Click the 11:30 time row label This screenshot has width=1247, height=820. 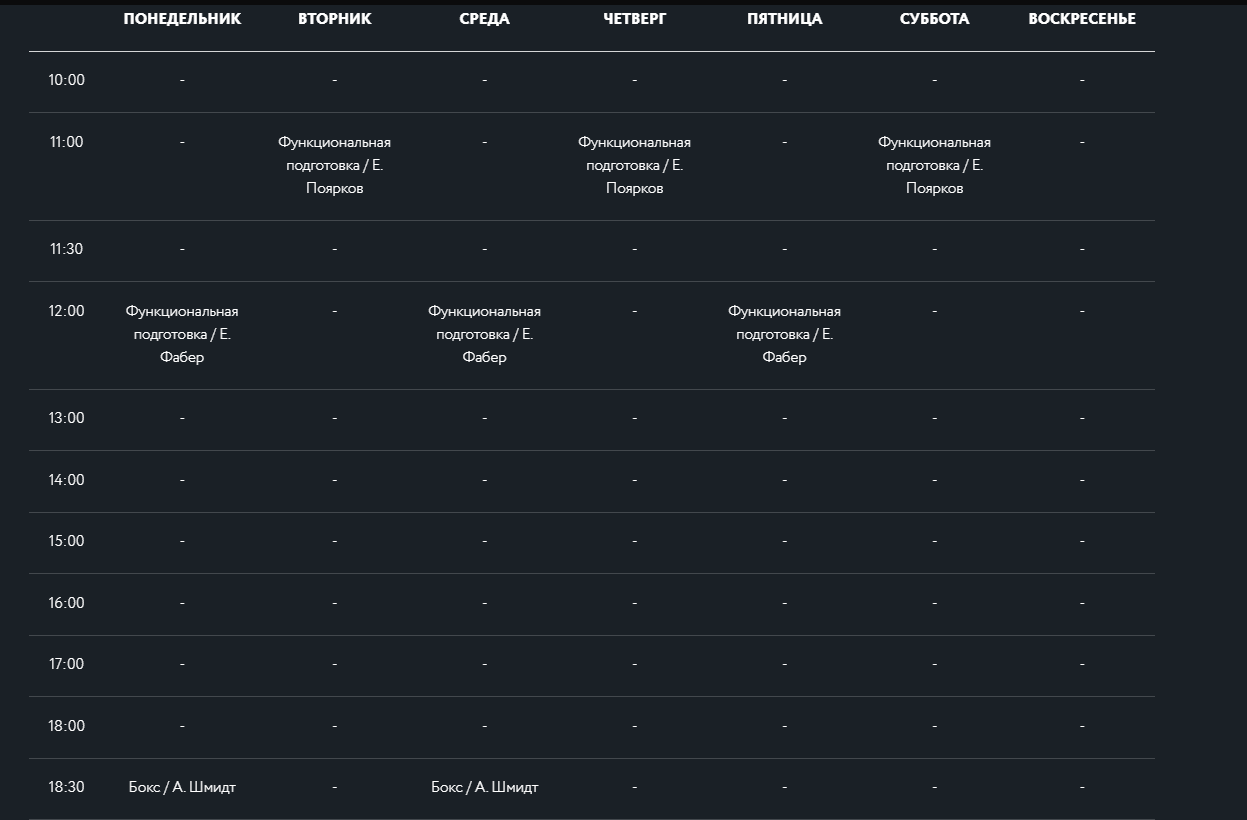pyautogui.click(x=67, y=249)
